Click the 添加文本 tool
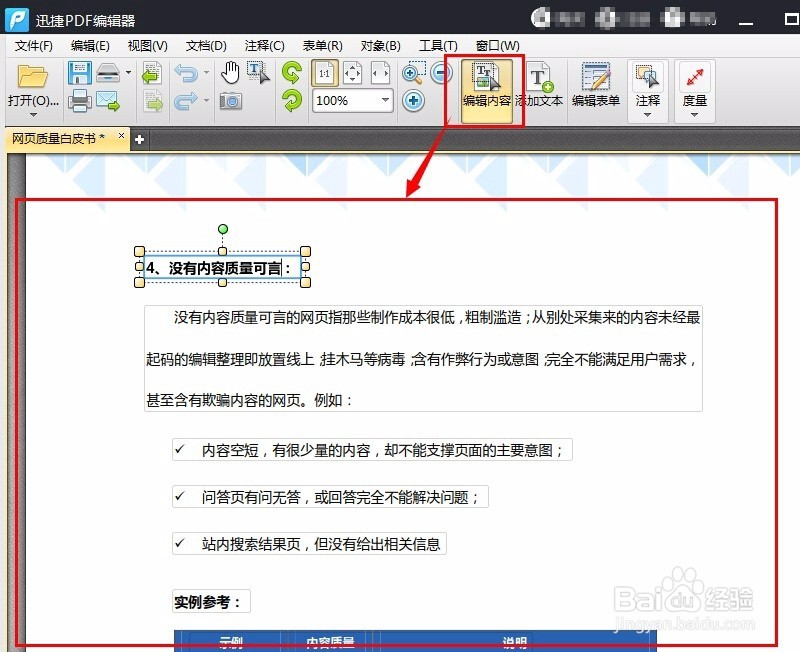800x652 pixels. (x=539, y=86)
